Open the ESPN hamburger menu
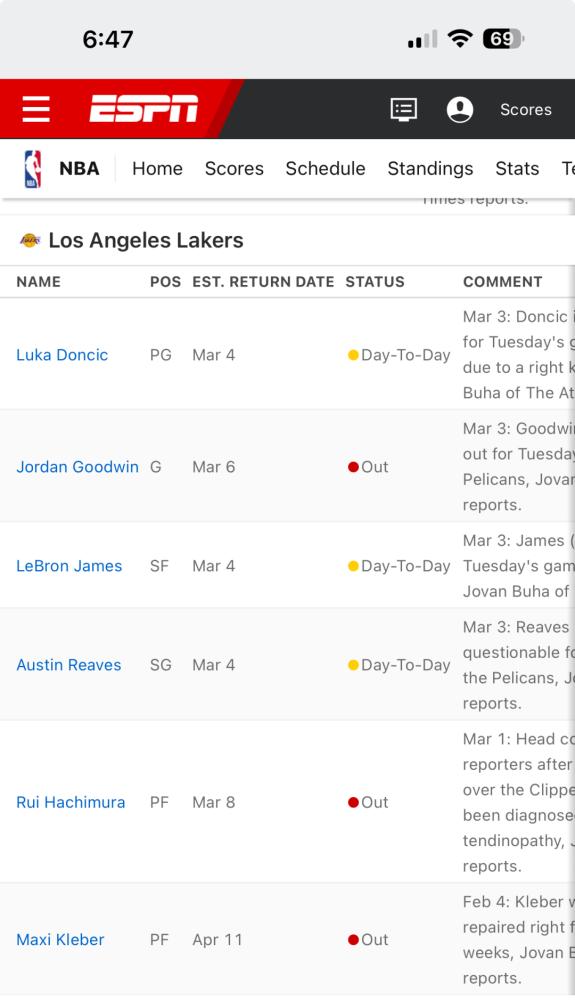Viewport: 575px width, 1000px height. point(36,109)
